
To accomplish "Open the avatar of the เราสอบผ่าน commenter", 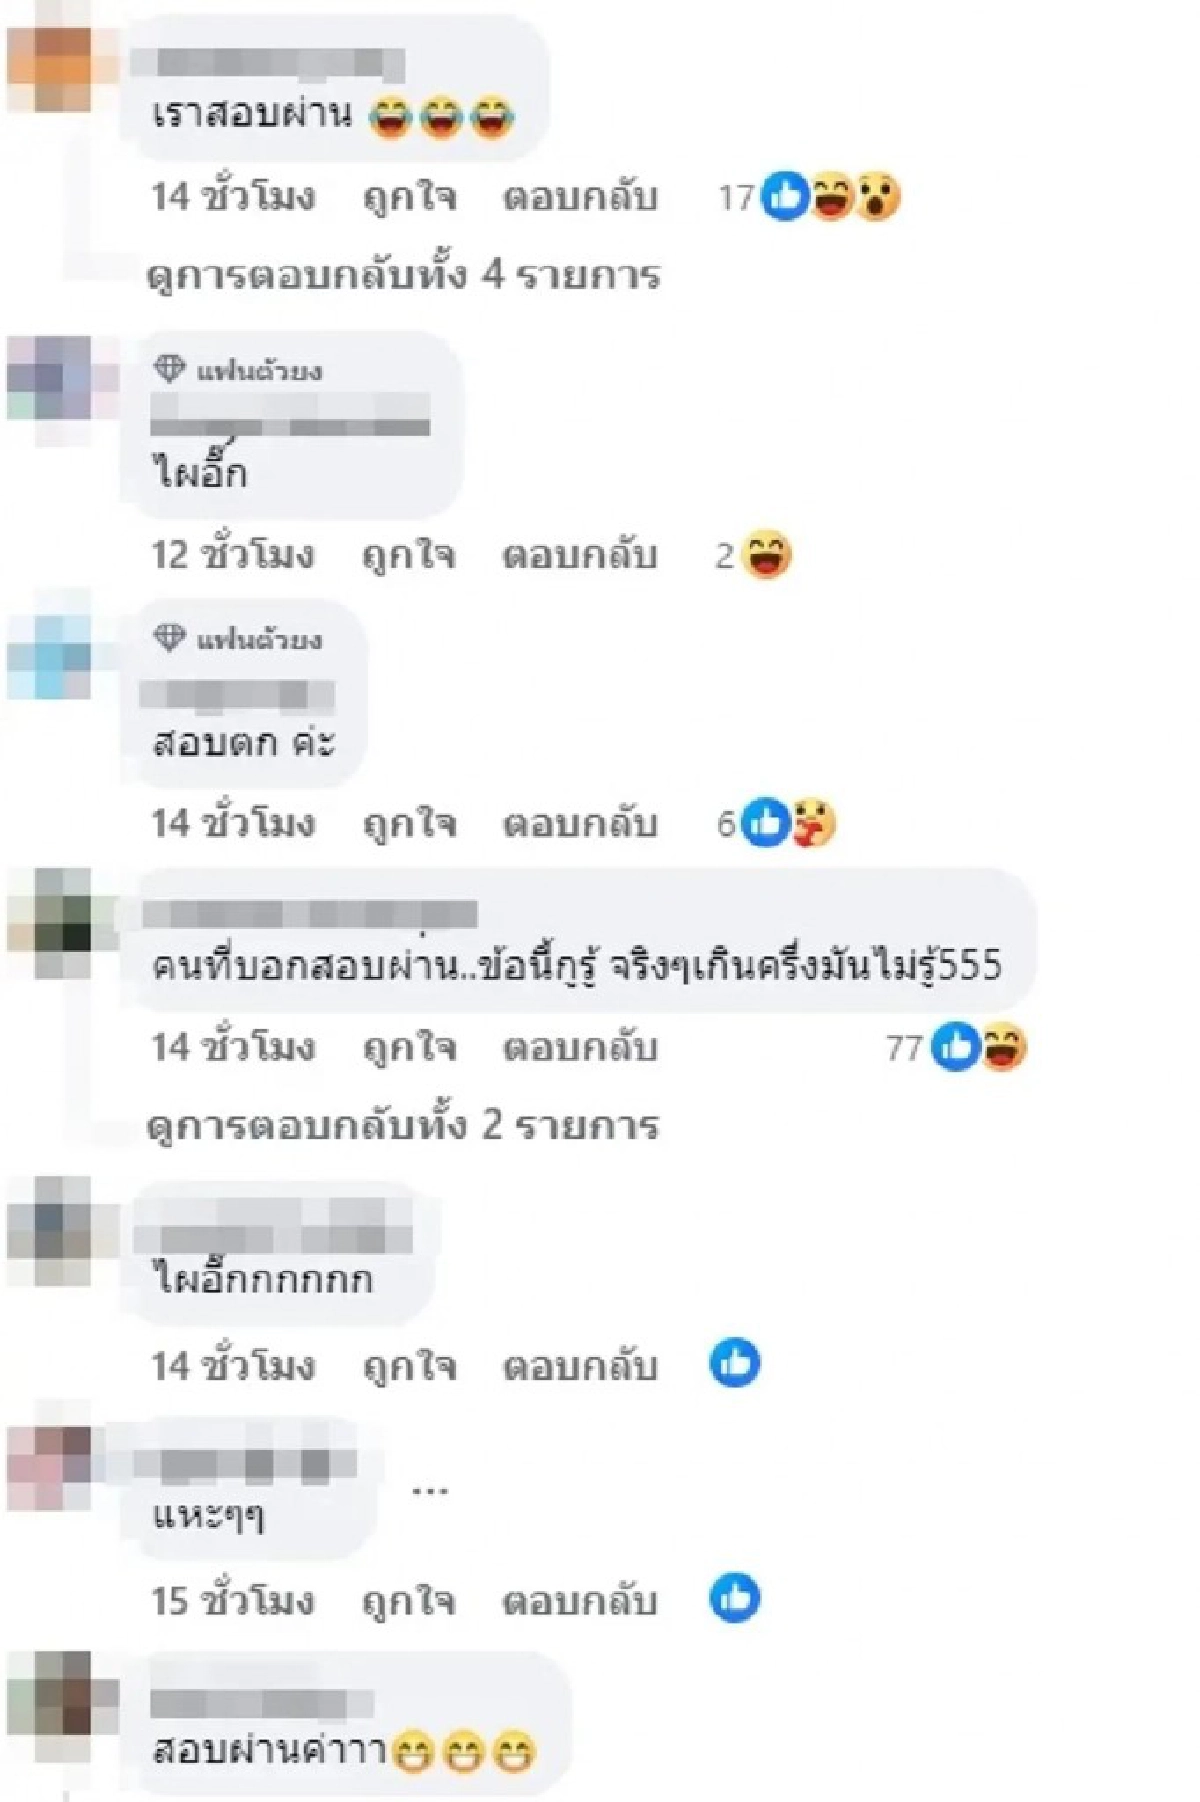I will (x=50, y=68).
